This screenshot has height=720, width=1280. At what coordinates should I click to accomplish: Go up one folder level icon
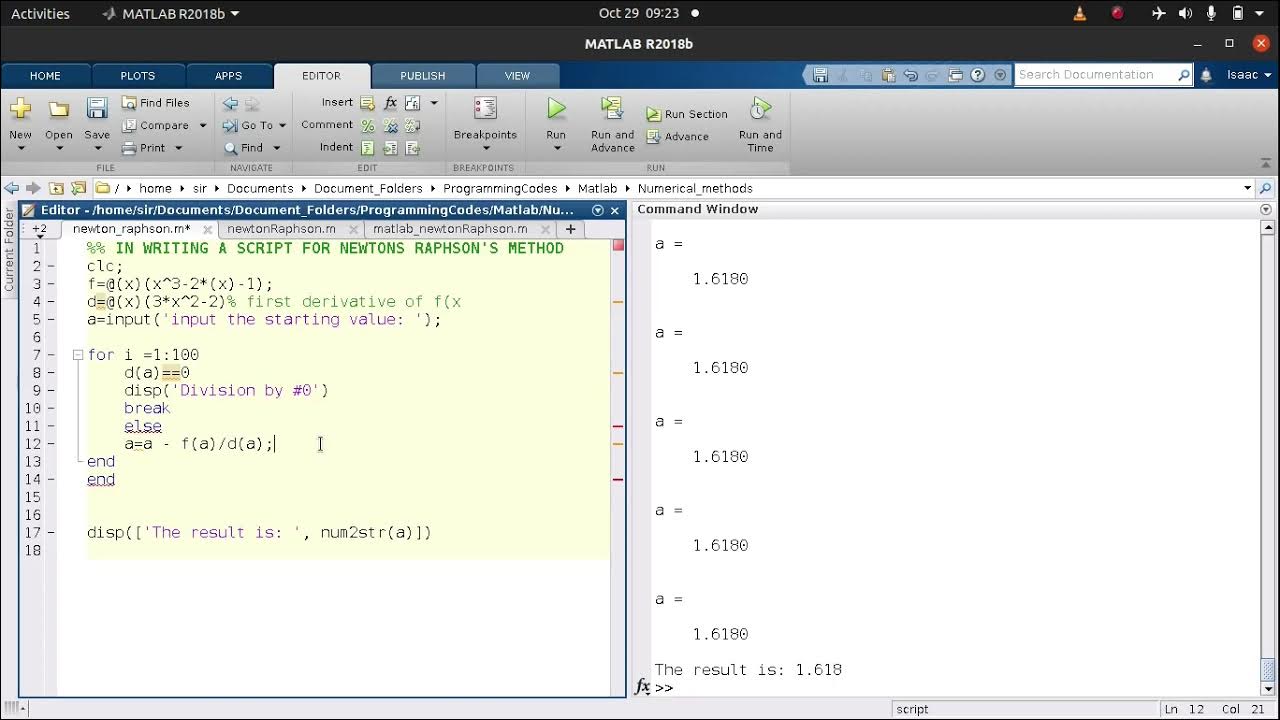(56, 188)
